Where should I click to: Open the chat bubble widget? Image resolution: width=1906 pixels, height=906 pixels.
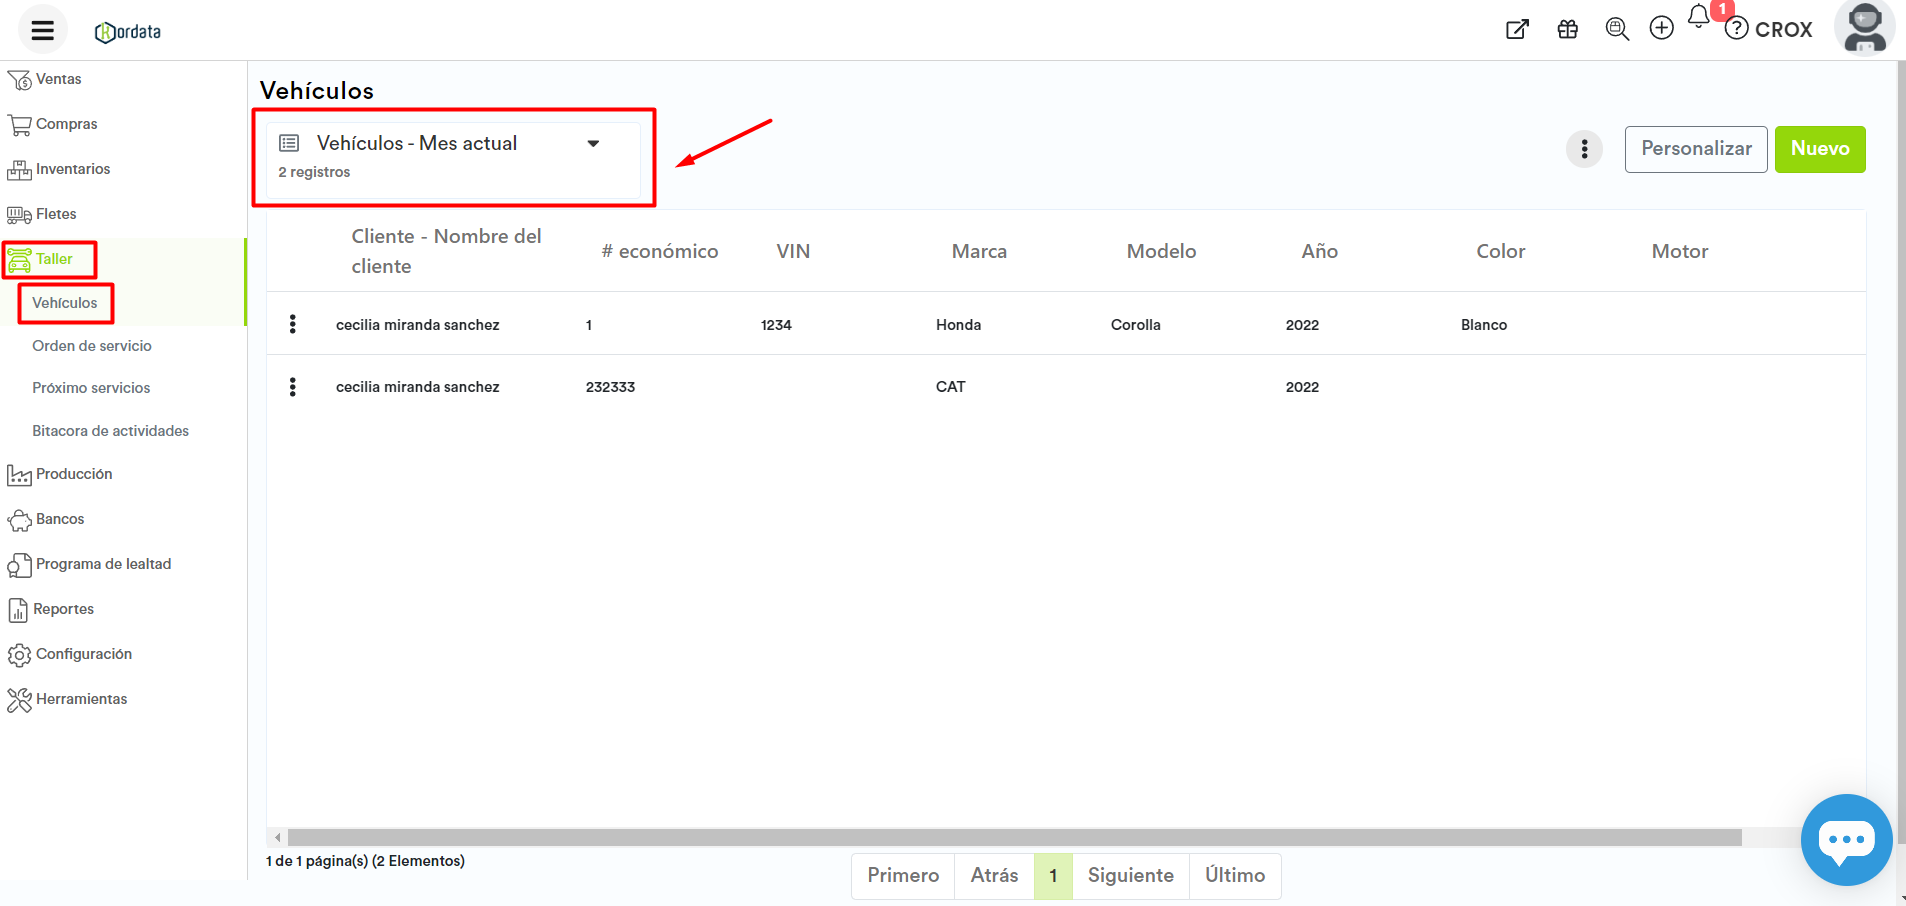[1845, 839]
